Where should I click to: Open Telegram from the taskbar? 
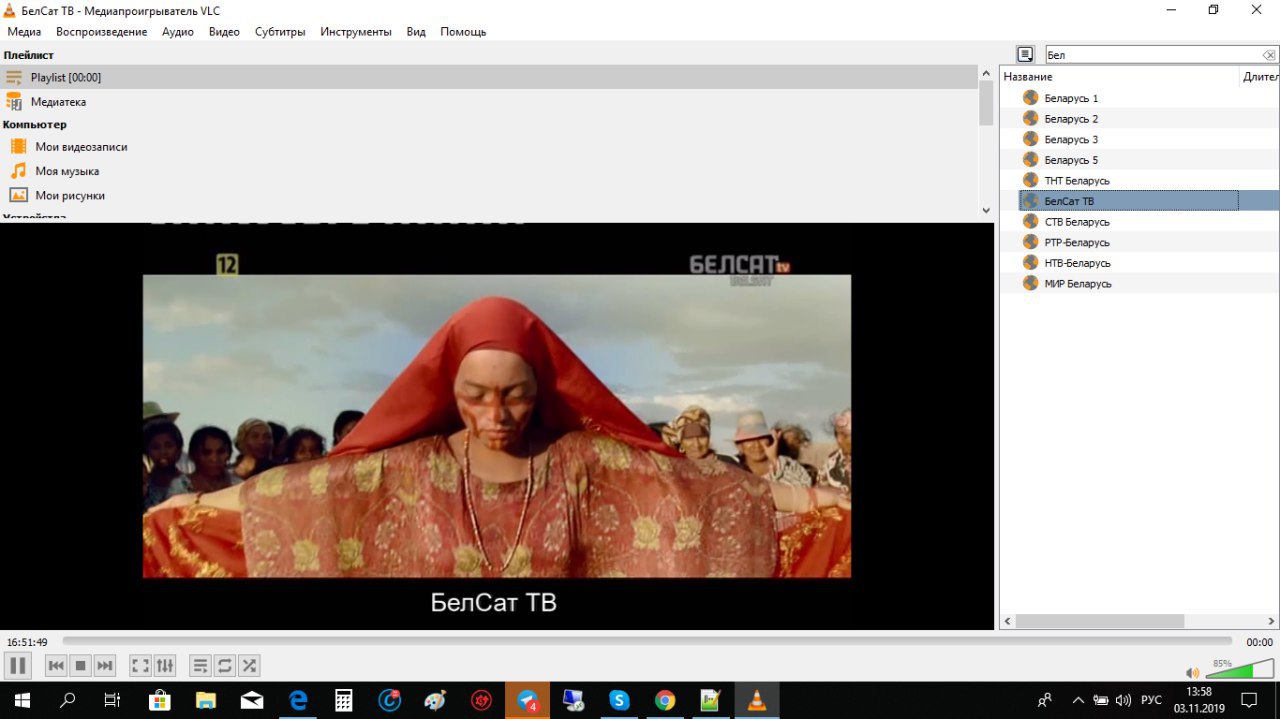tap(527, 700)
